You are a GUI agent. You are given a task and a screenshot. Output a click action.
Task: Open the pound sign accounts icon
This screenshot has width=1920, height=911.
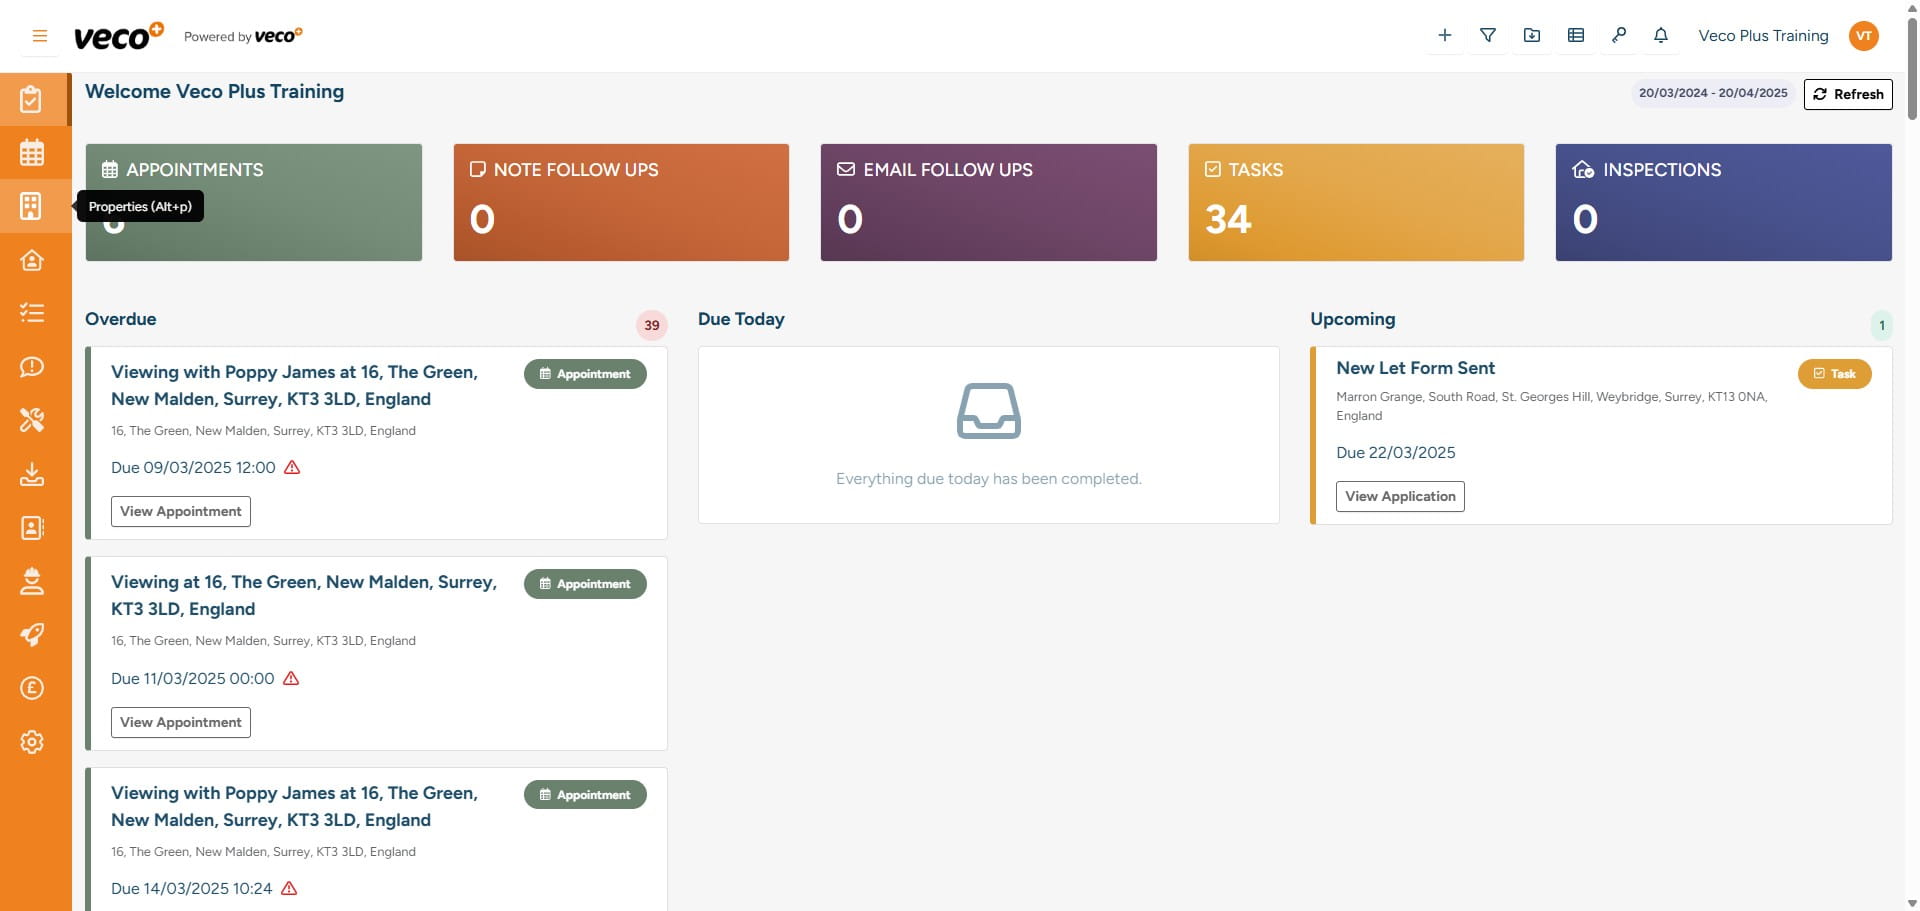32,688
